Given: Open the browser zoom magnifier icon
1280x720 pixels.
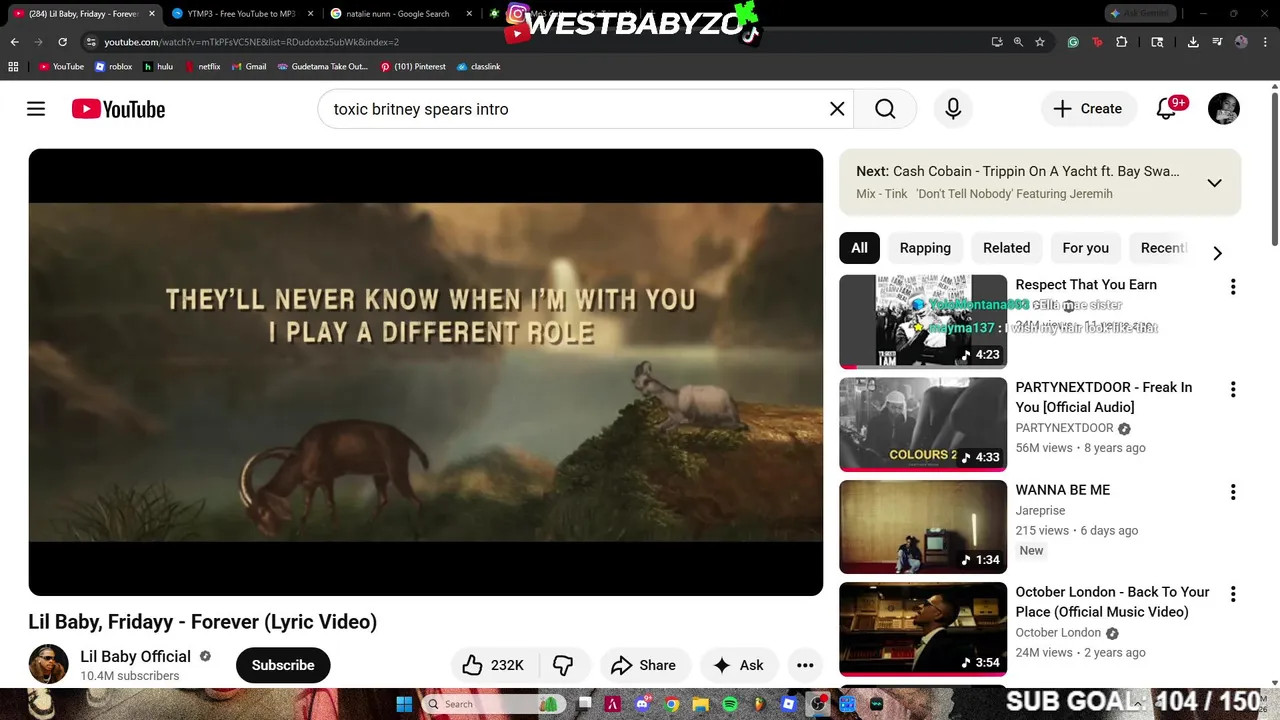Looking at the screenshot, I should pos(1018,42).
